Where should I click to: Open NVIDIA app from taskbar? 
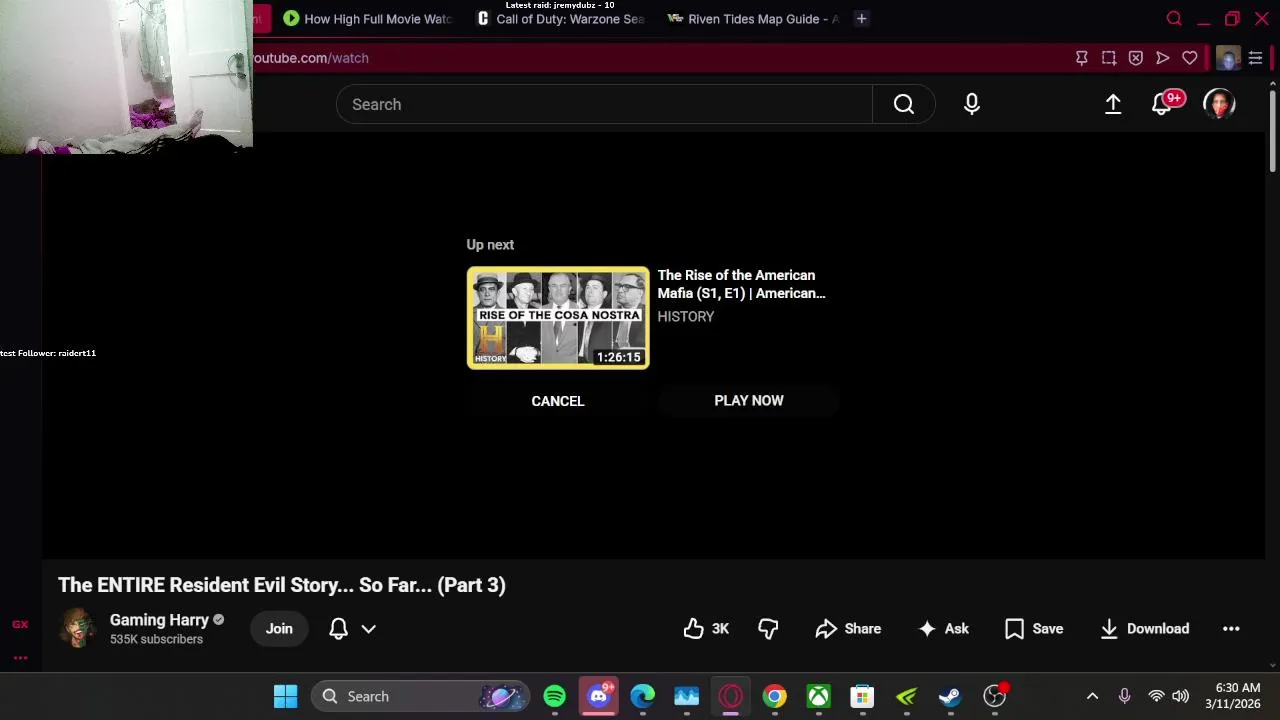[x=906, y=696]
